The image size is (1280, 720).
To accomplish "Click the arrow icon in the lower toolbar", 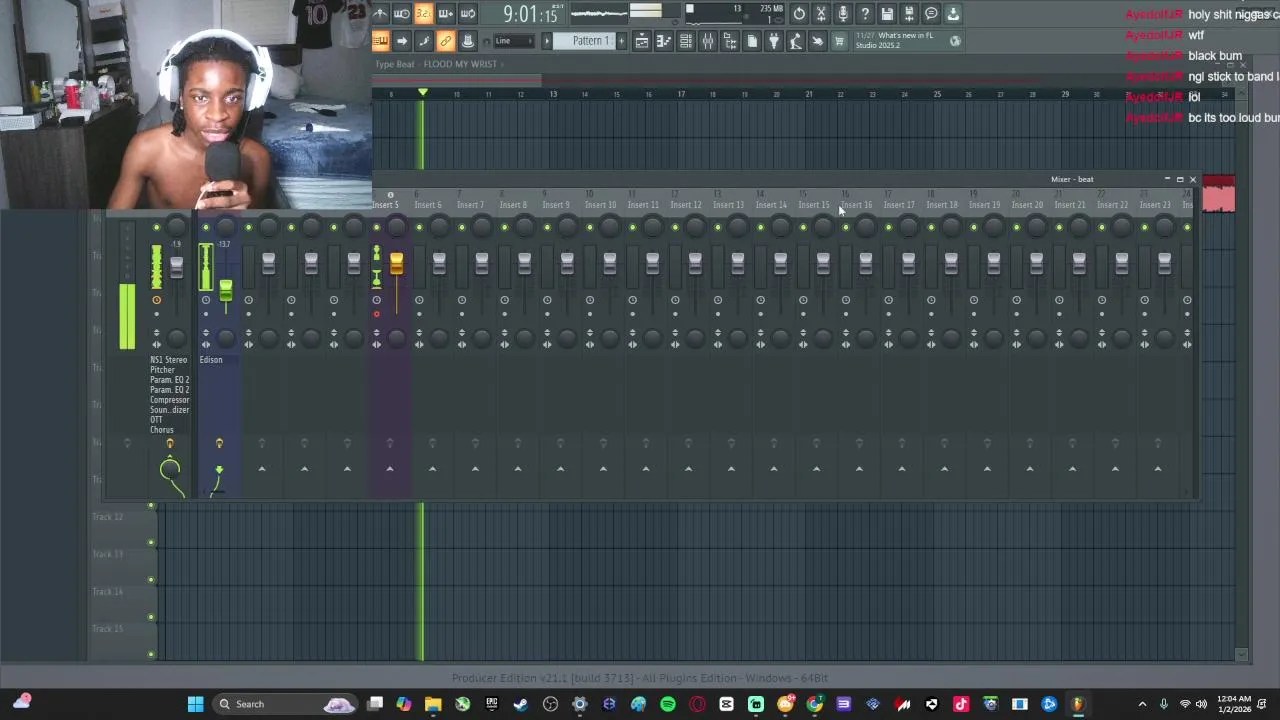I will pos(402,41).
